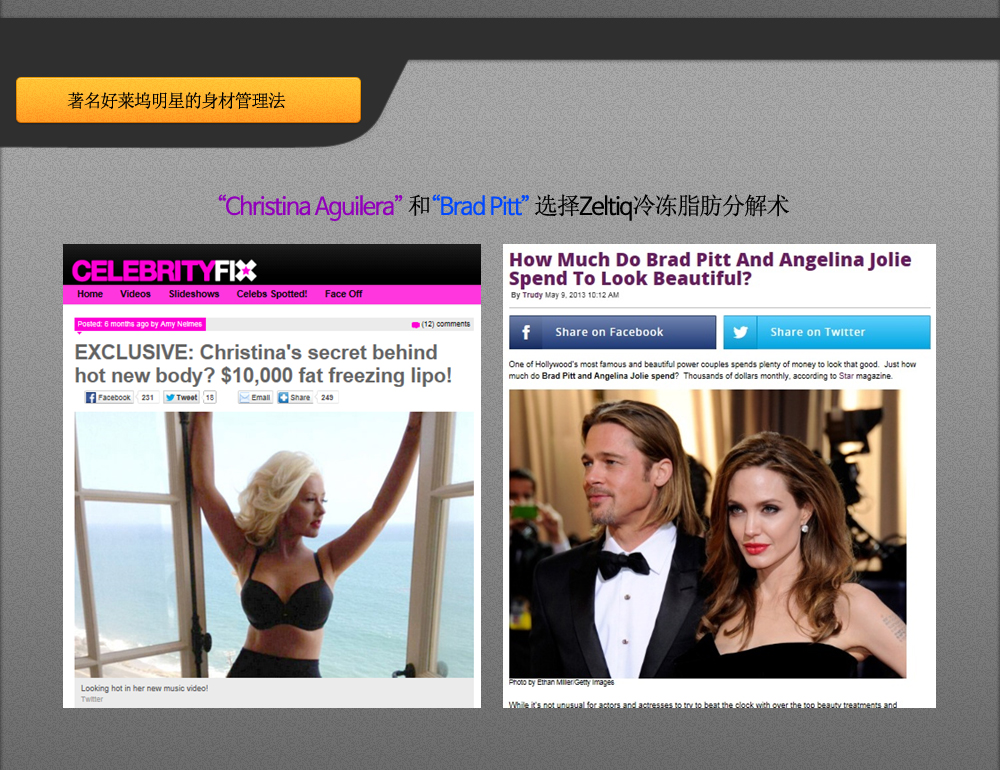Screen dimensions: 1000x770
Task: Go to the Slideshows section
Action: pos(194,294)
